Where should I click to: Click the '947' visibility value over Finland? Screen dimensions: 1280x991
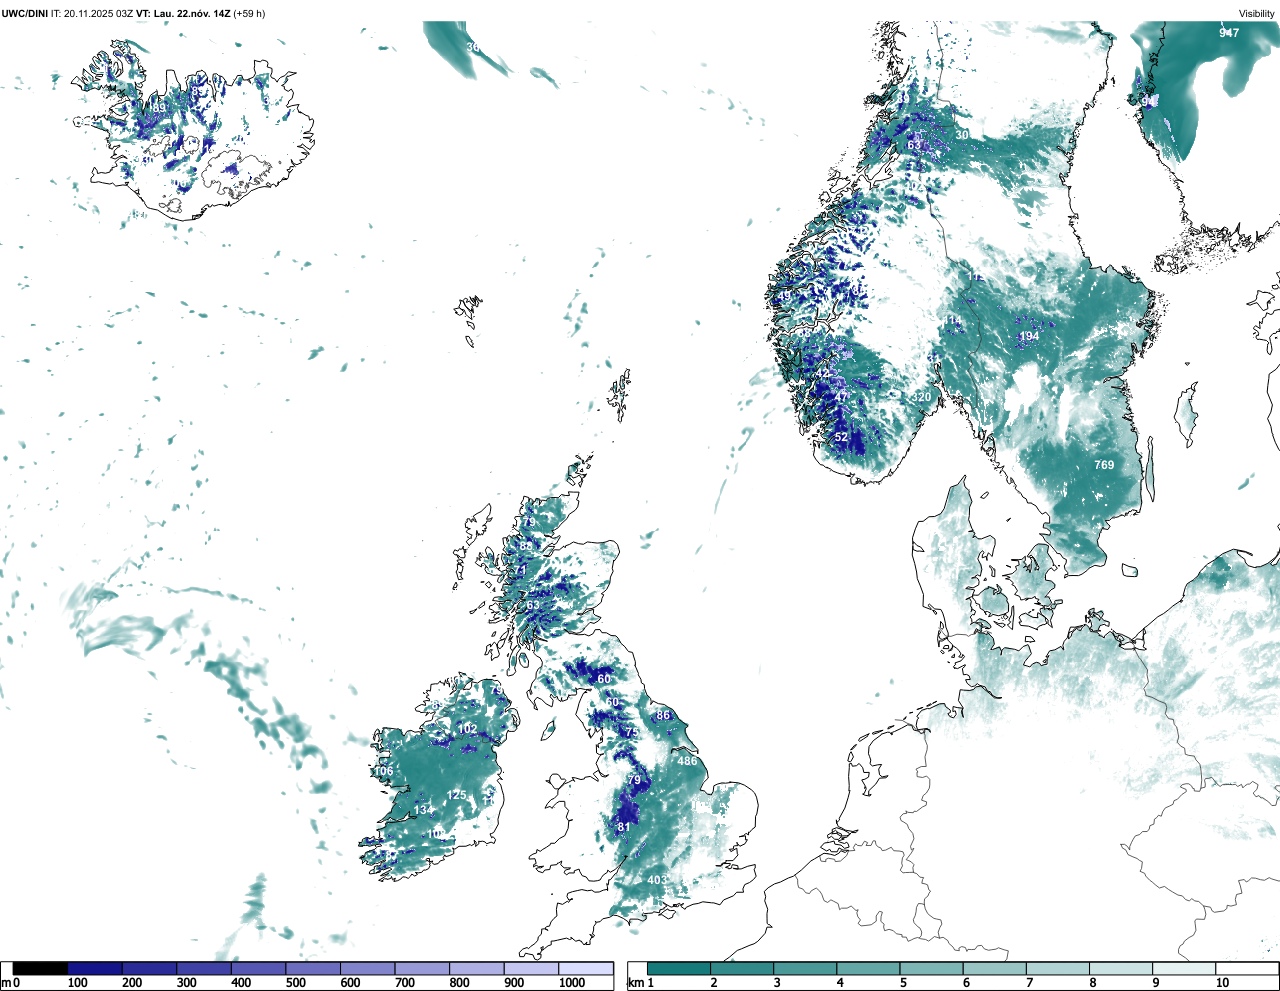[x=1229, y=33]
